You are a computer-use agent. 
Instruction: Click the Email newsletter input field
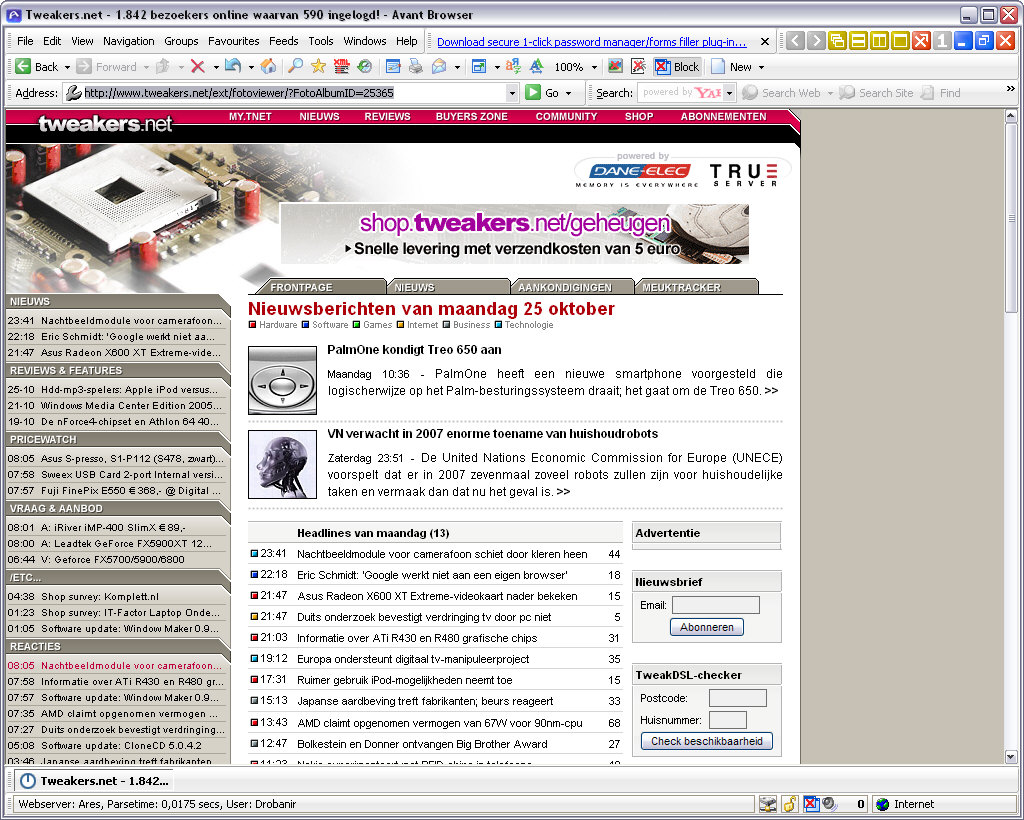point(716,605)
